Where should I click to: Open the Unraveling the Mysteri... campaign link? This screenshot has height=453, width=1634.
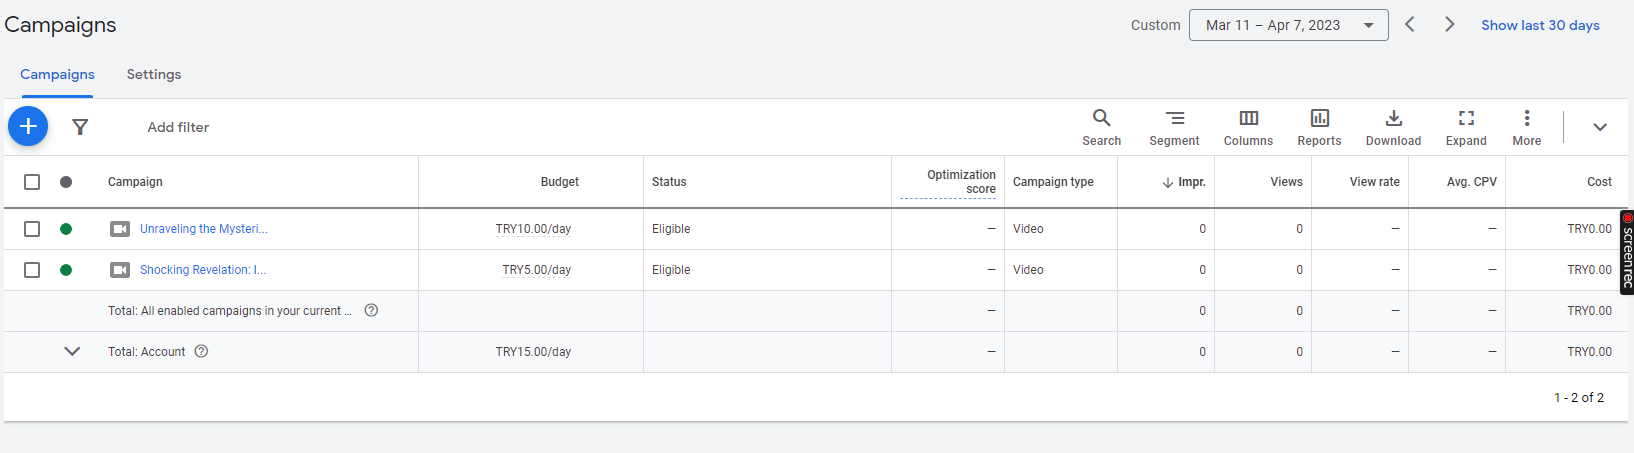204,229
